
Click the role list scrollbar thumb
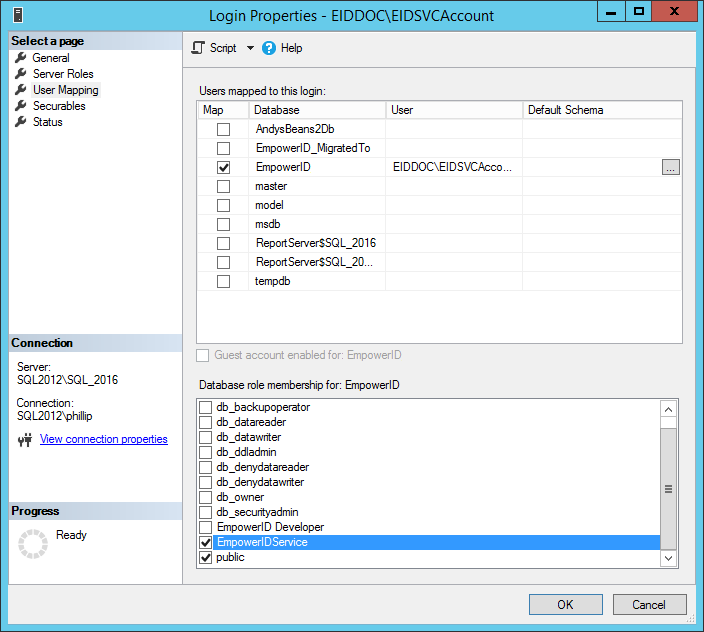pyautogui.click(x=669, y=489)
